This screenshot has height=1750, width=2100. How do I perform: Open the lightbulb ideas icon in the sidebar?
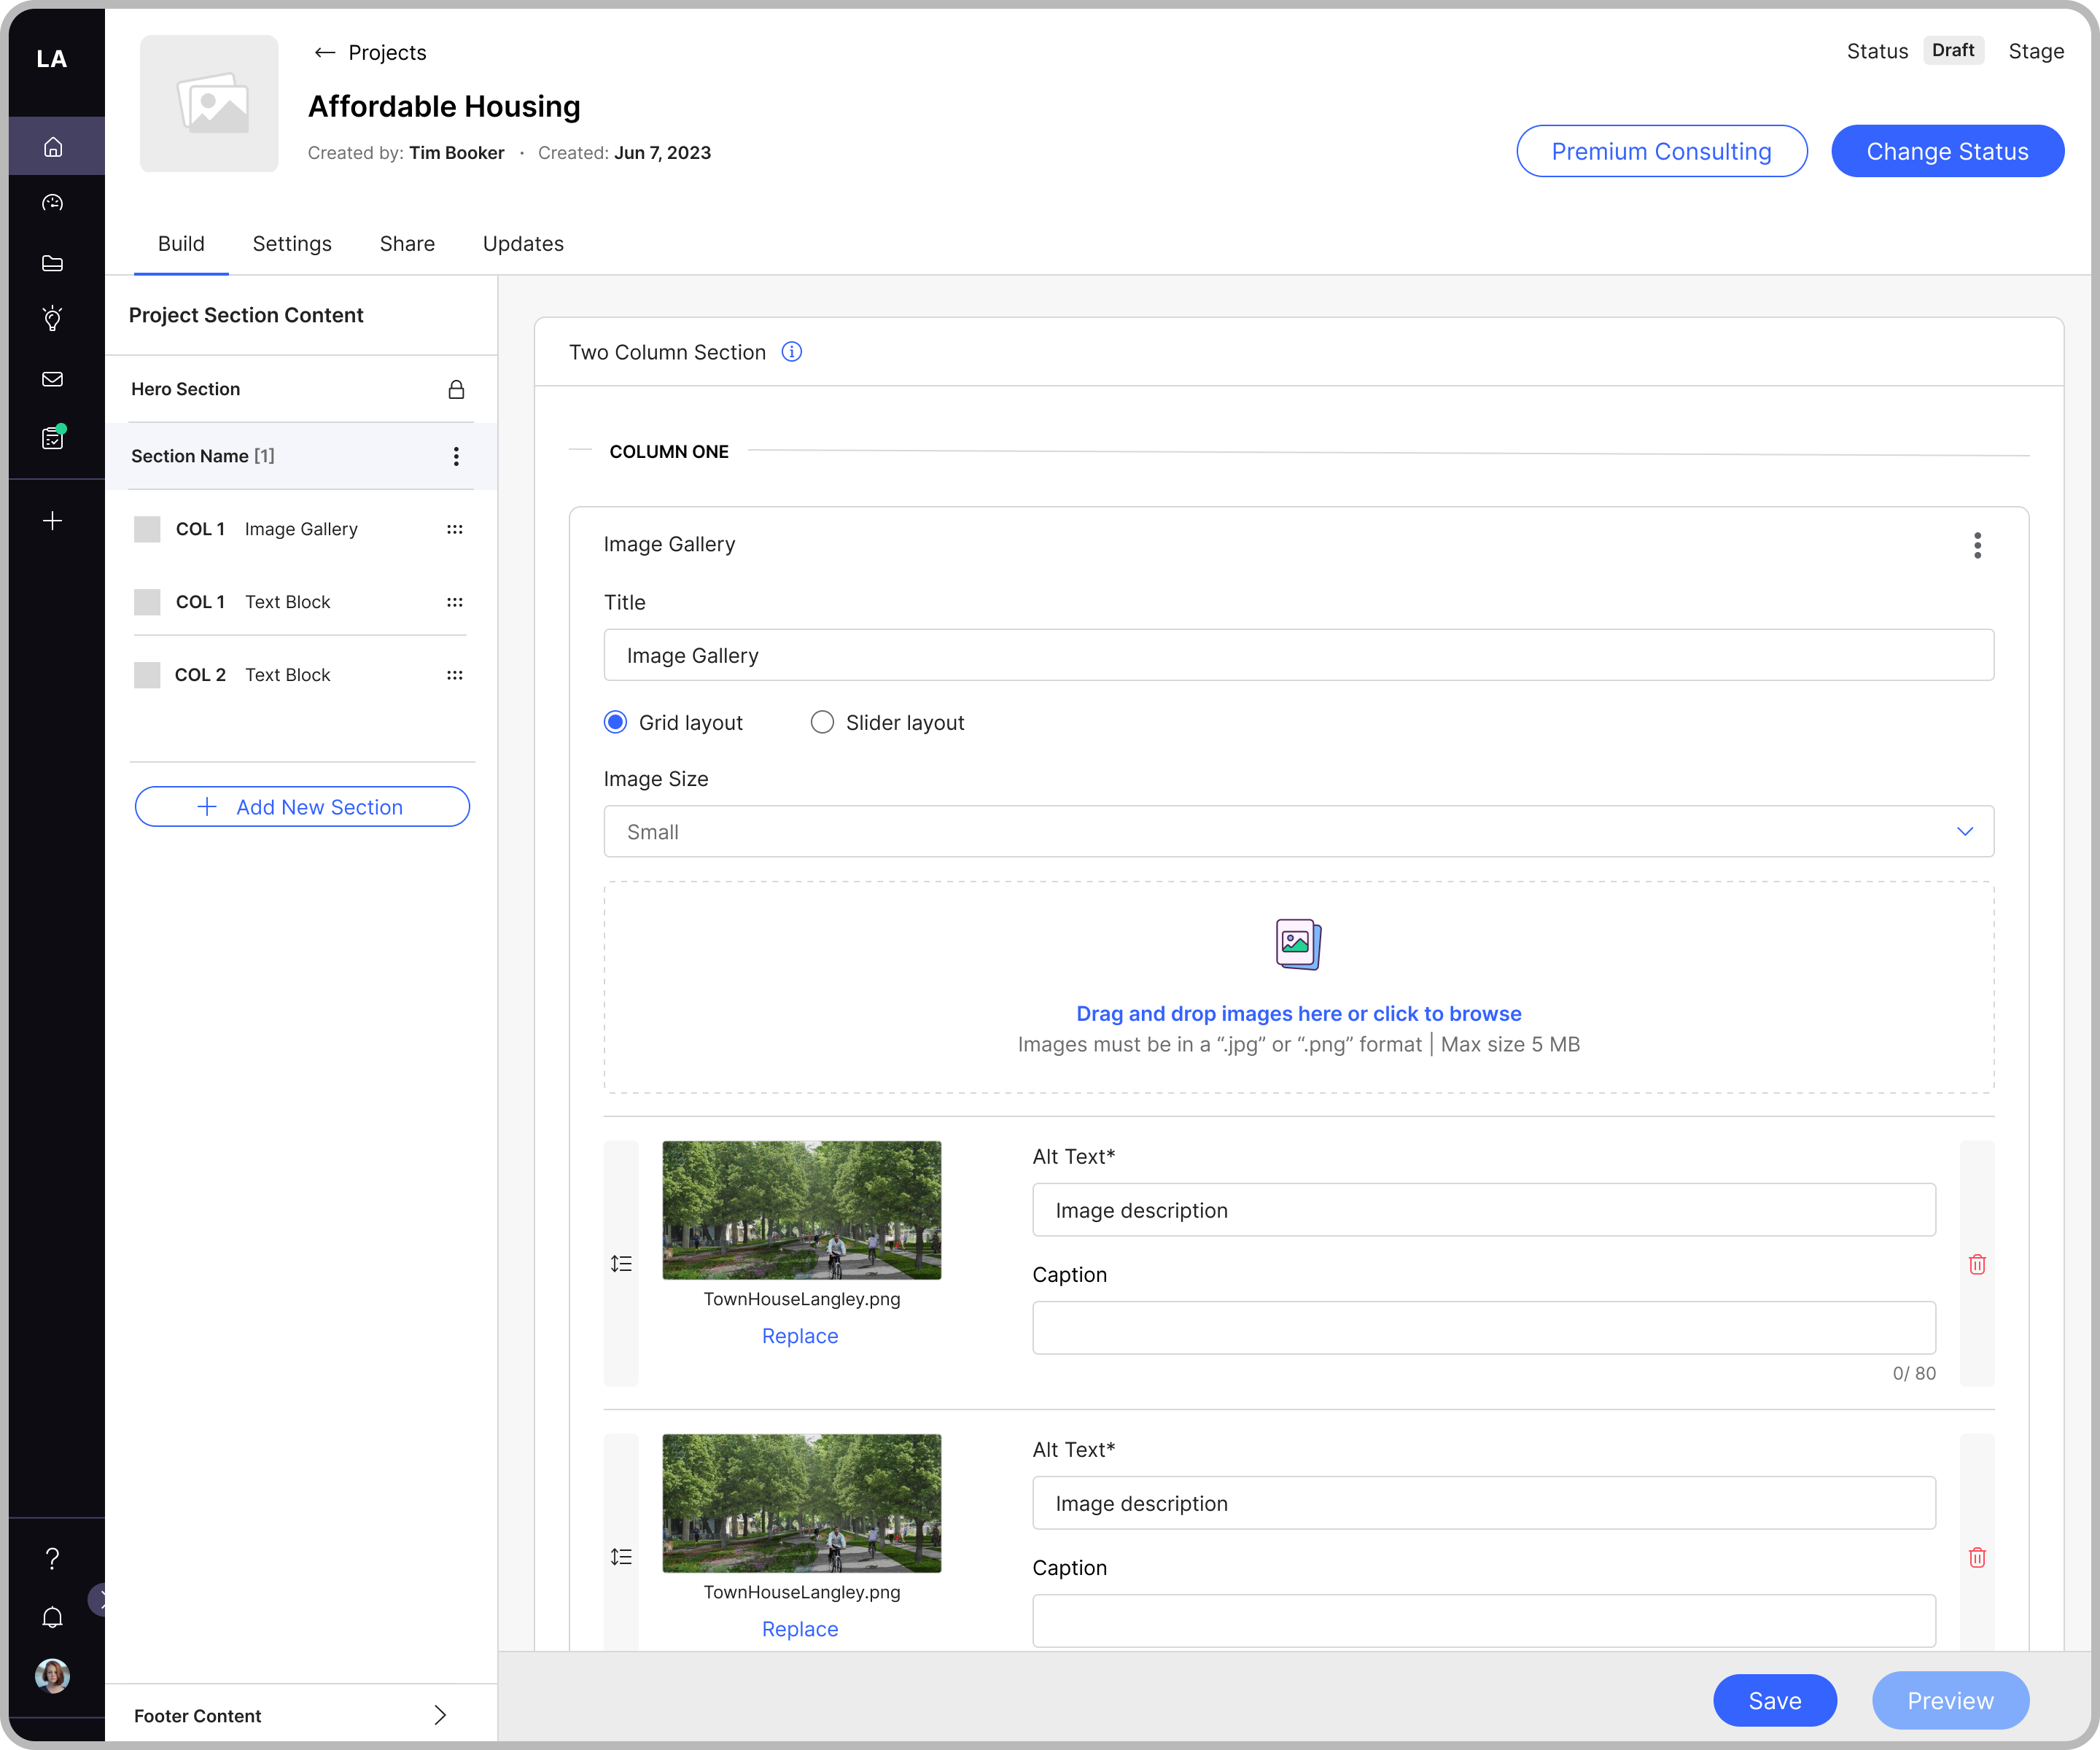[x=53, y=319]
